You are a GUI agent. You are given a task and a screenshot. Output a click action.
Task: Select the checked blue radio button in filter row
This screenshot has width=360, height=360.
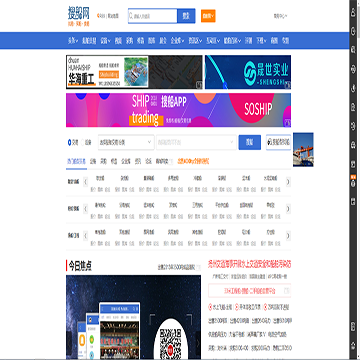pos(69,143)
